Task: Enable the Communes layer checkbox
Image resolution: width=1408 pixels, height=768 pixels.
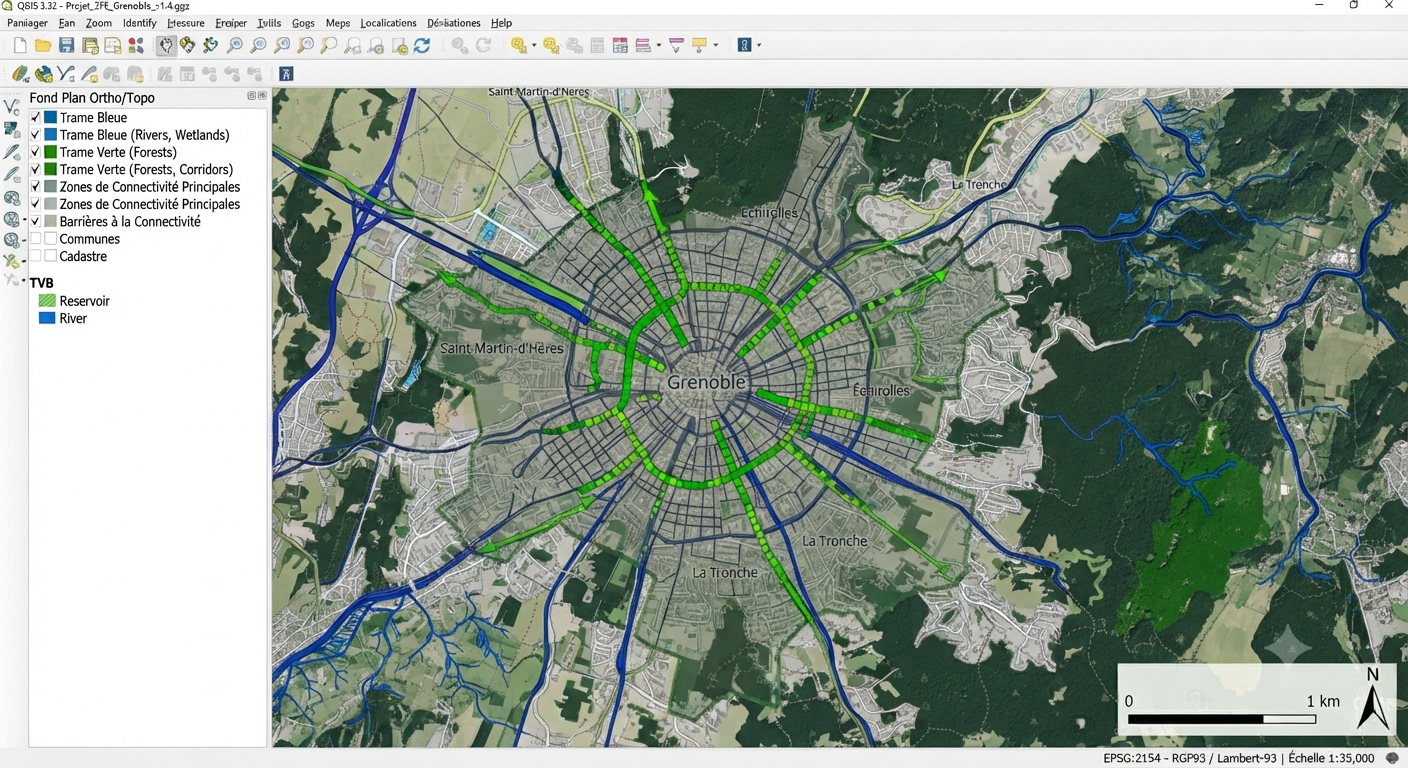Action: tap(36, 239)
